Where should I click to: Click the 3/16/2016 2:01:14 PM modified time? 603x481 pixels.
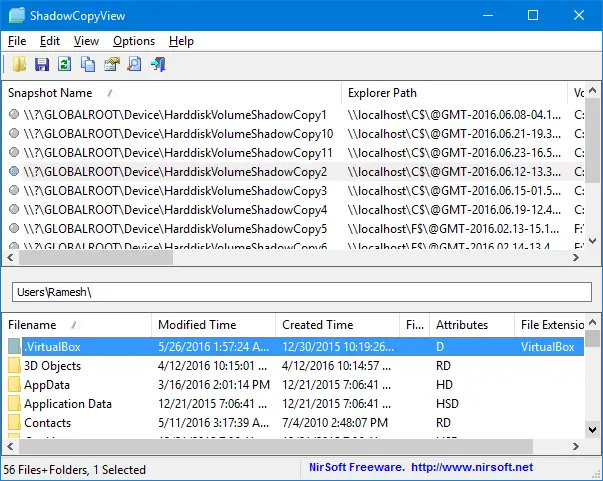(x=214, y=385)
